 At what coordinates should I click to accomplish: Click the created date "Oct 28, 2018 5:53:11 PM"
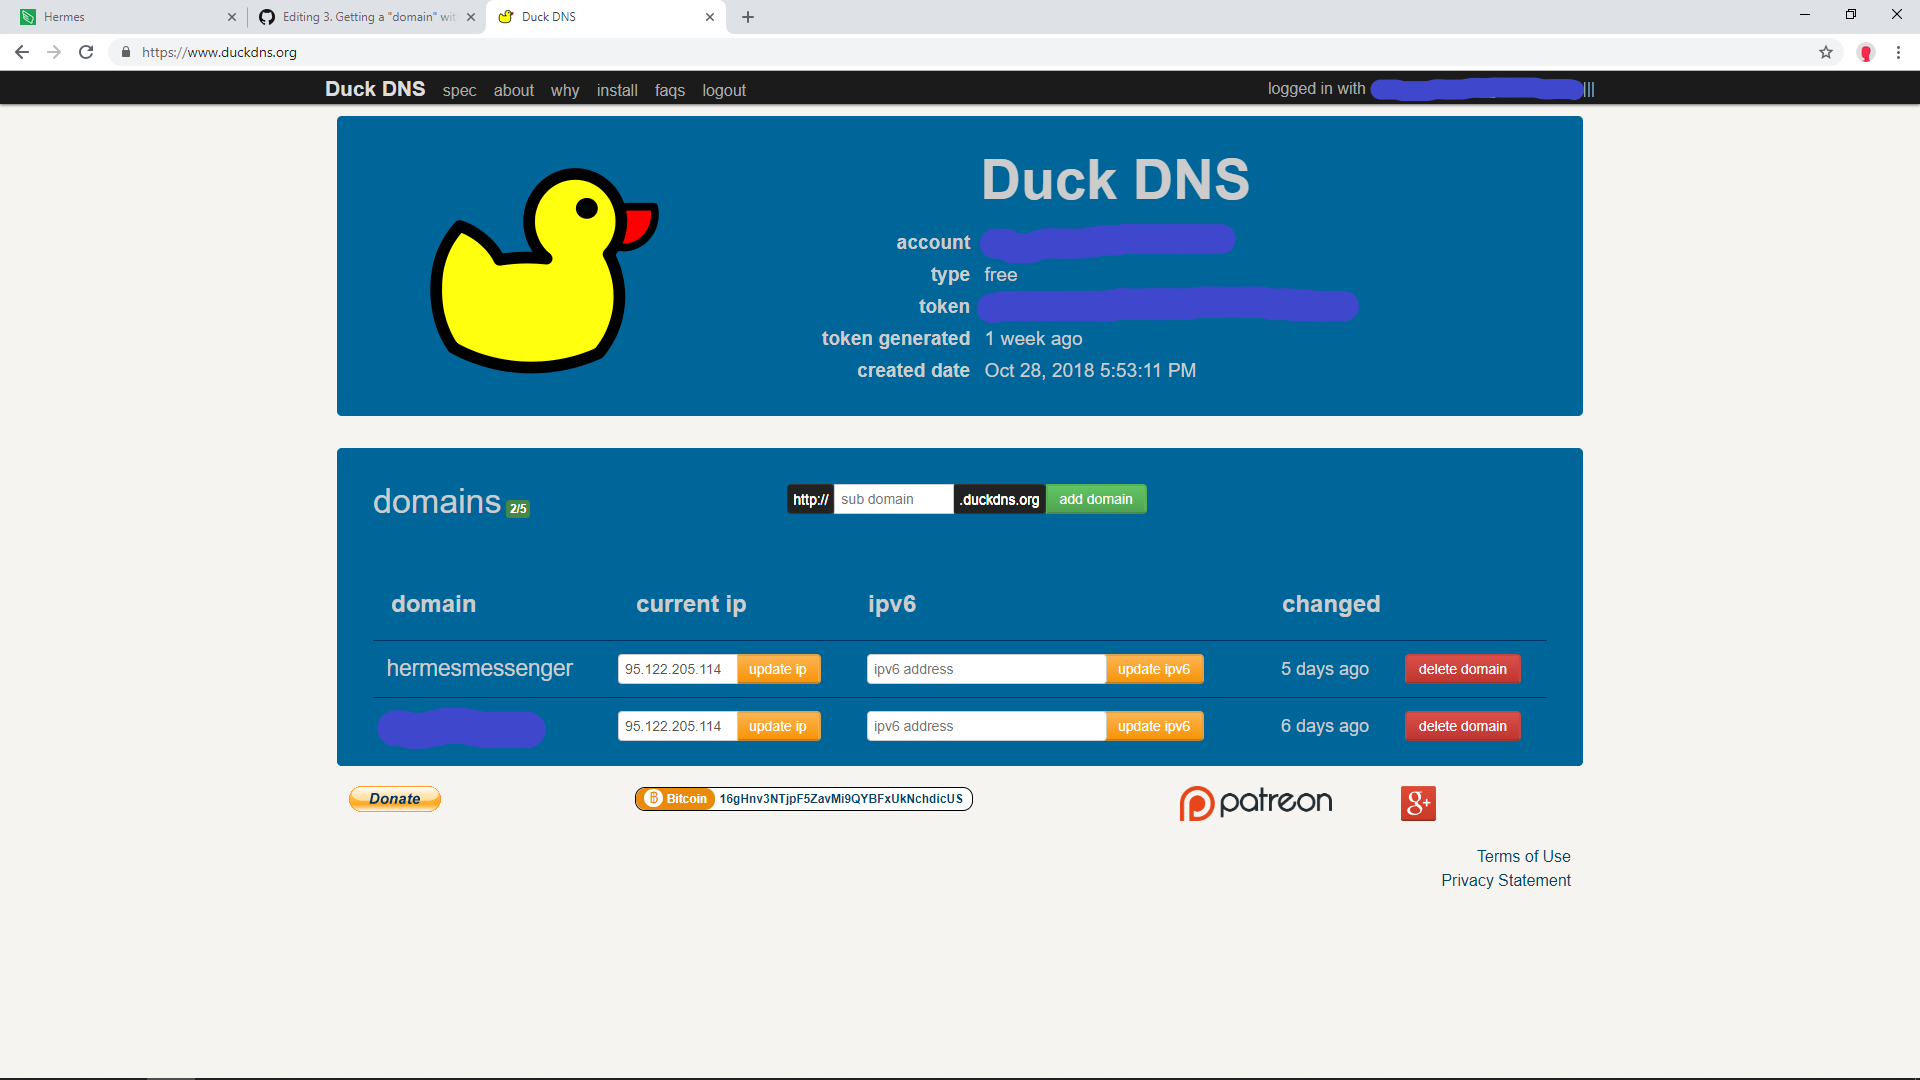pos(1090,370)
